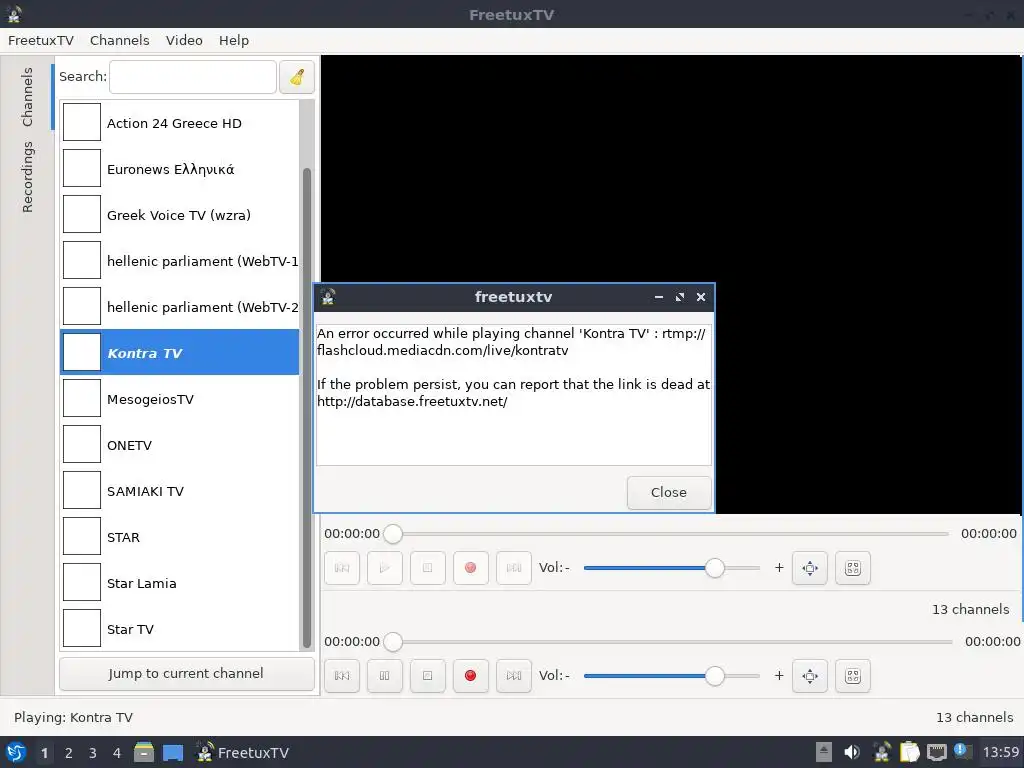Click the freetuxtv dialog title bar icon
1024x768 pixels.
(328, 297)
